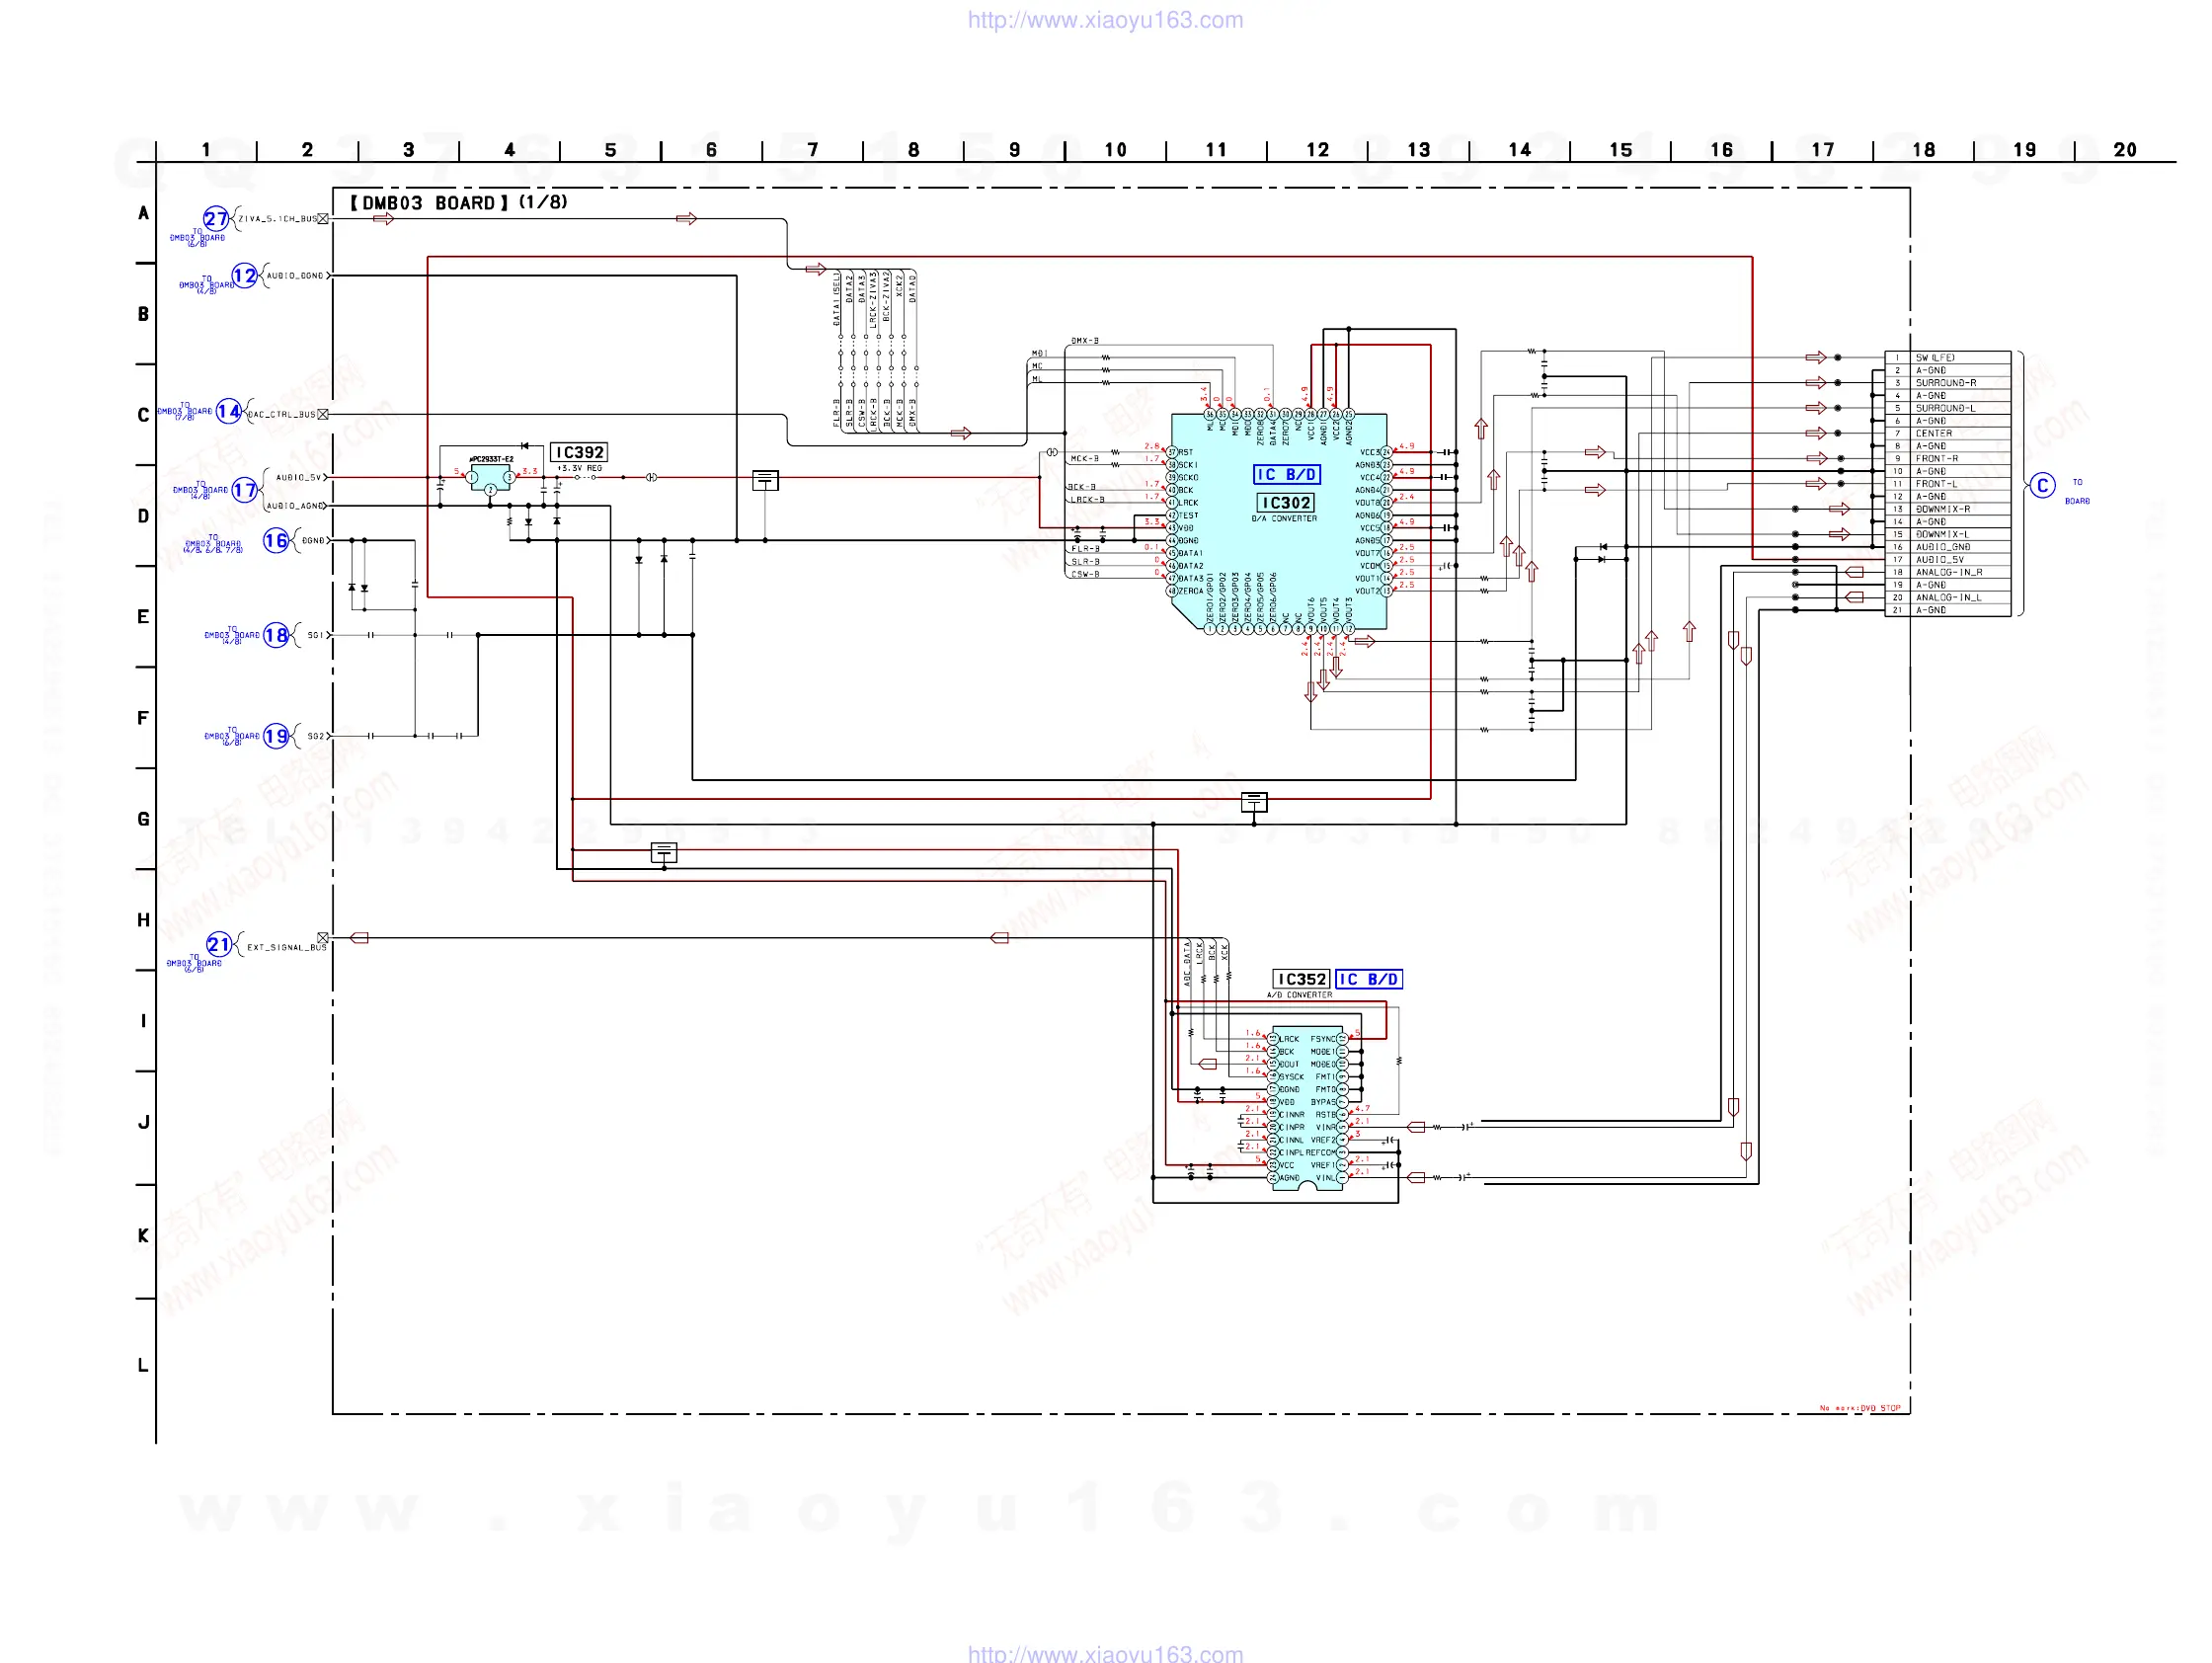Click circled connector number 16
Image resolution: width=2212 pixels, height=1663 pixels.
point(276,541)
